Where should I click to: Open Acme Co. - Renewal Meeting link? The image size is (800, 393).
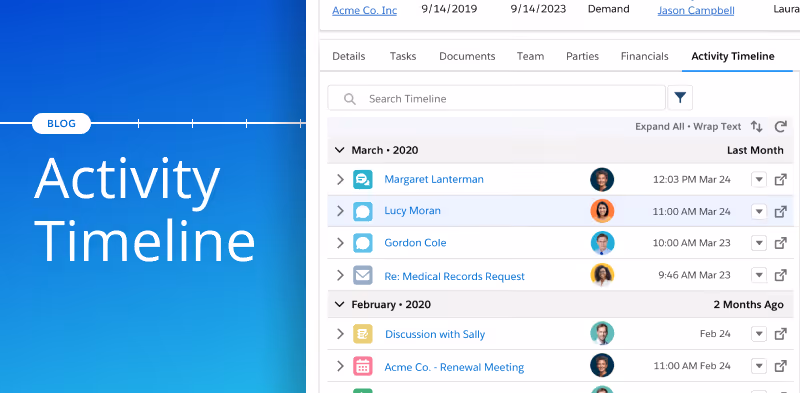(454, 367)
